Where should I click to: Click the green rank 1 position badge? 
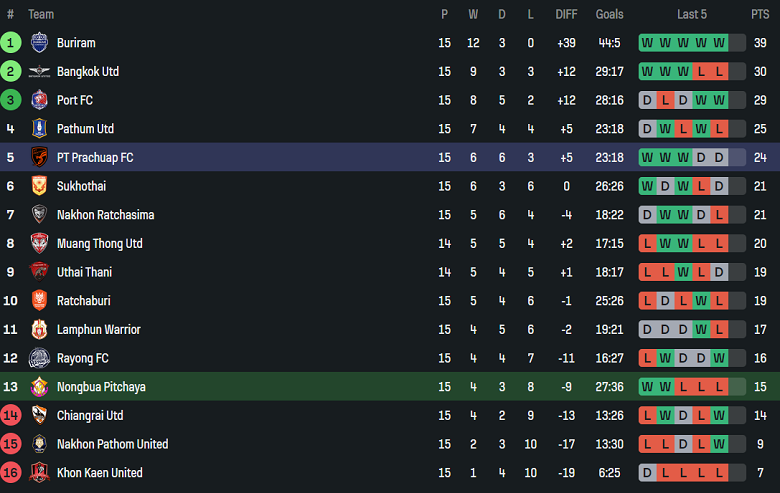tap(11, 43)
